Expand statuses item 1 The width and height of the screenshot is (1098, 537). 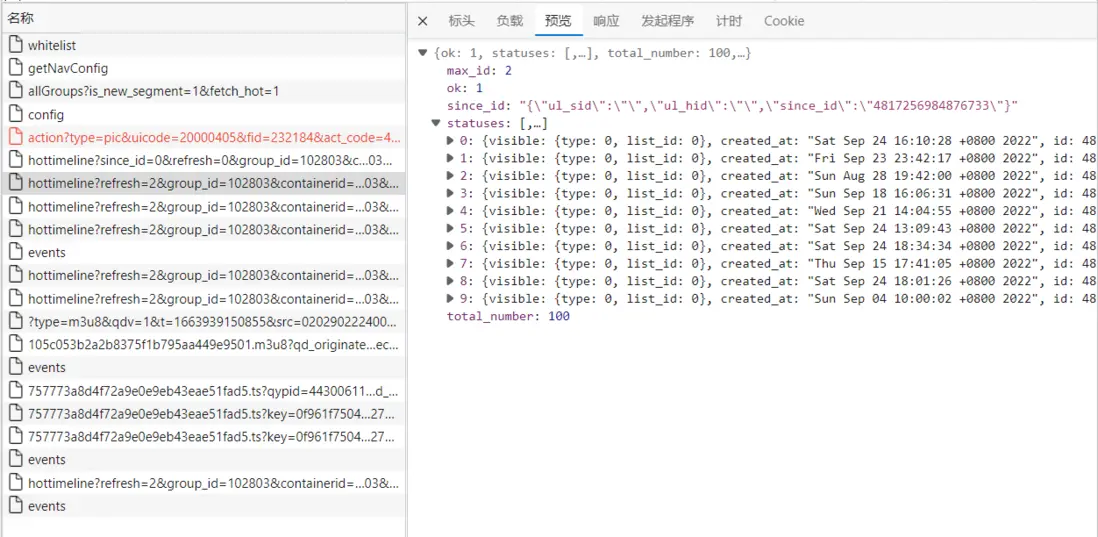pos(450,158)
